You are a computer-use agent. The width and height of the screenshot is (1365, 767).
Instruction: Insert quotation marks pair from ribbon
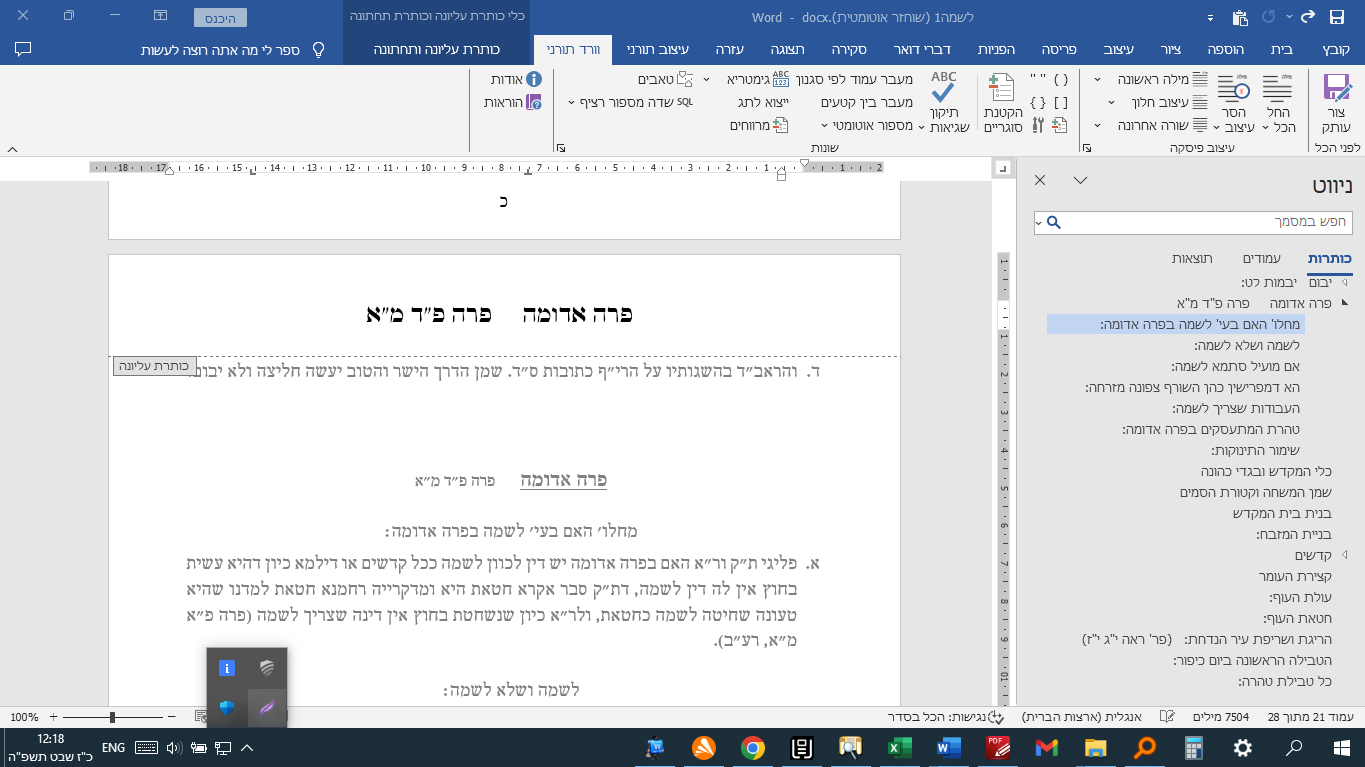(1037, 78)
